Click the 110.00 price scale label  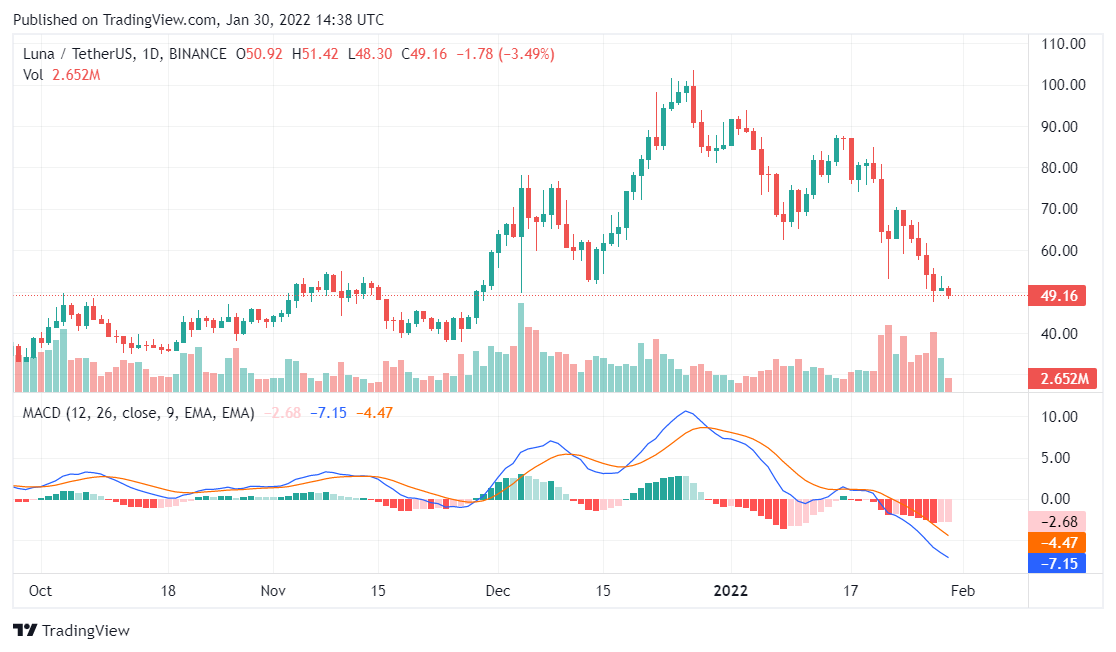[1064, 44]
